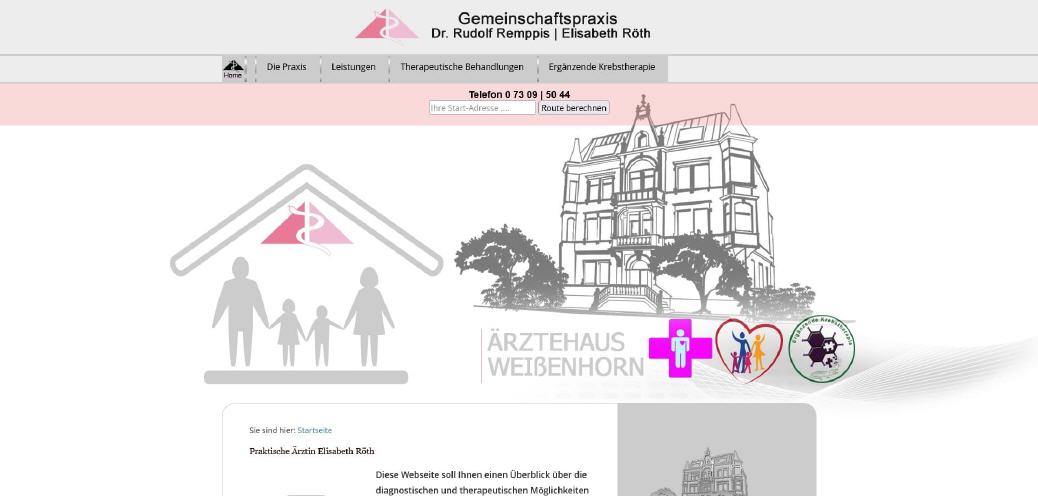
Task: Open the green circular Krebstherapie badge
Action: 821,348
